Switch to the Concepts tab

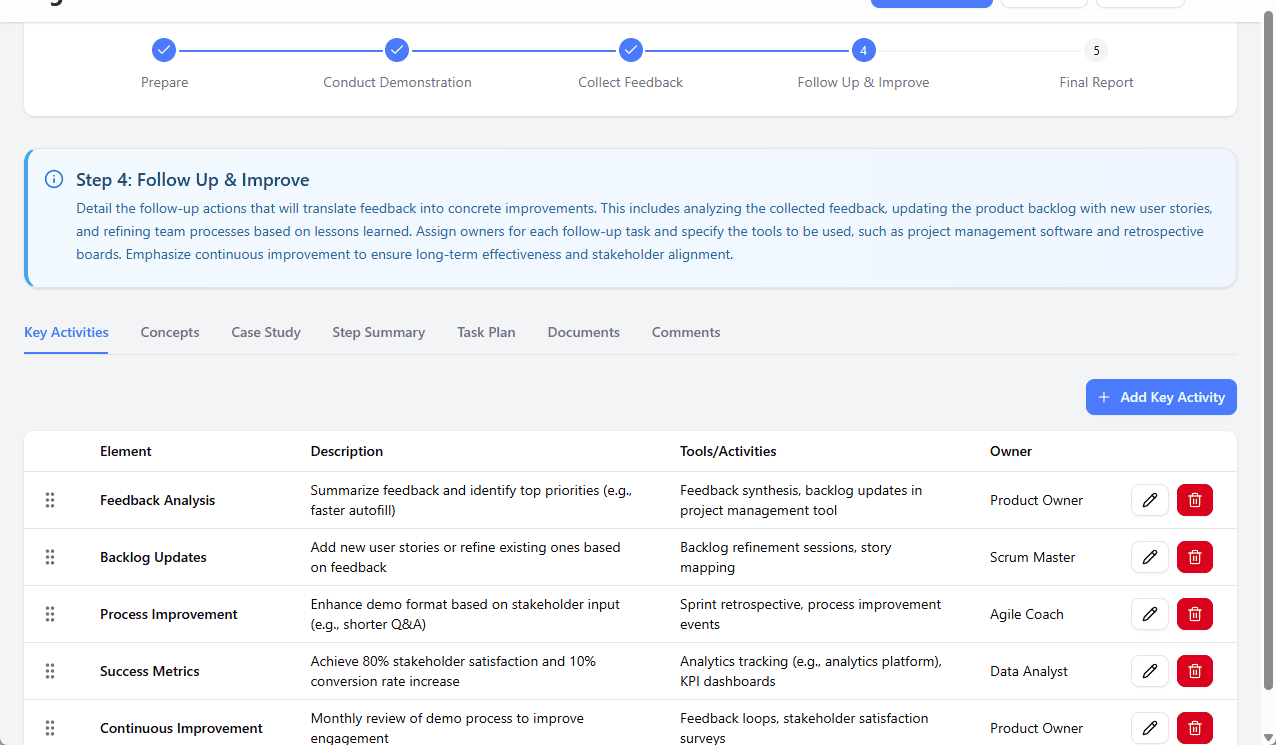pyautogui.click(x=169, y=332)
